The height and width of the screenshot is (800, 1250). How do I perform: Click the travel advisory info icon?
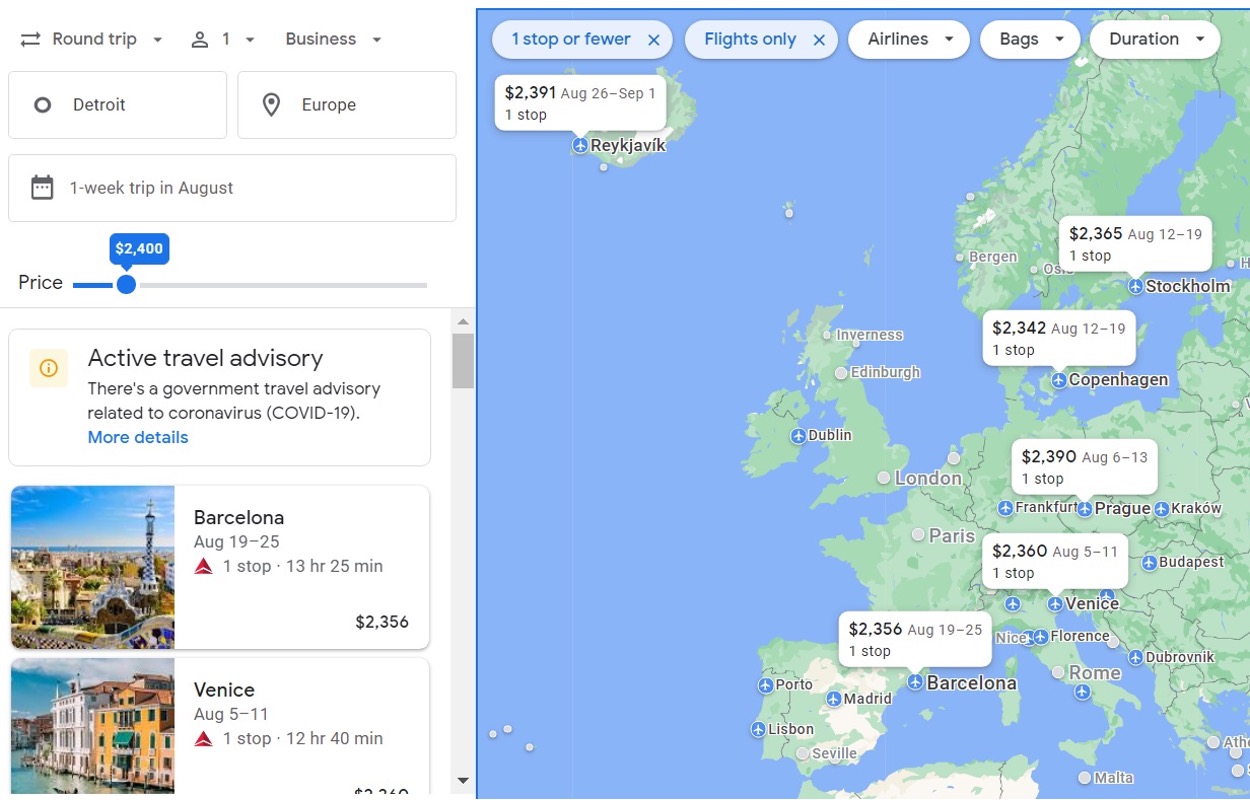(x=48, y=368)
